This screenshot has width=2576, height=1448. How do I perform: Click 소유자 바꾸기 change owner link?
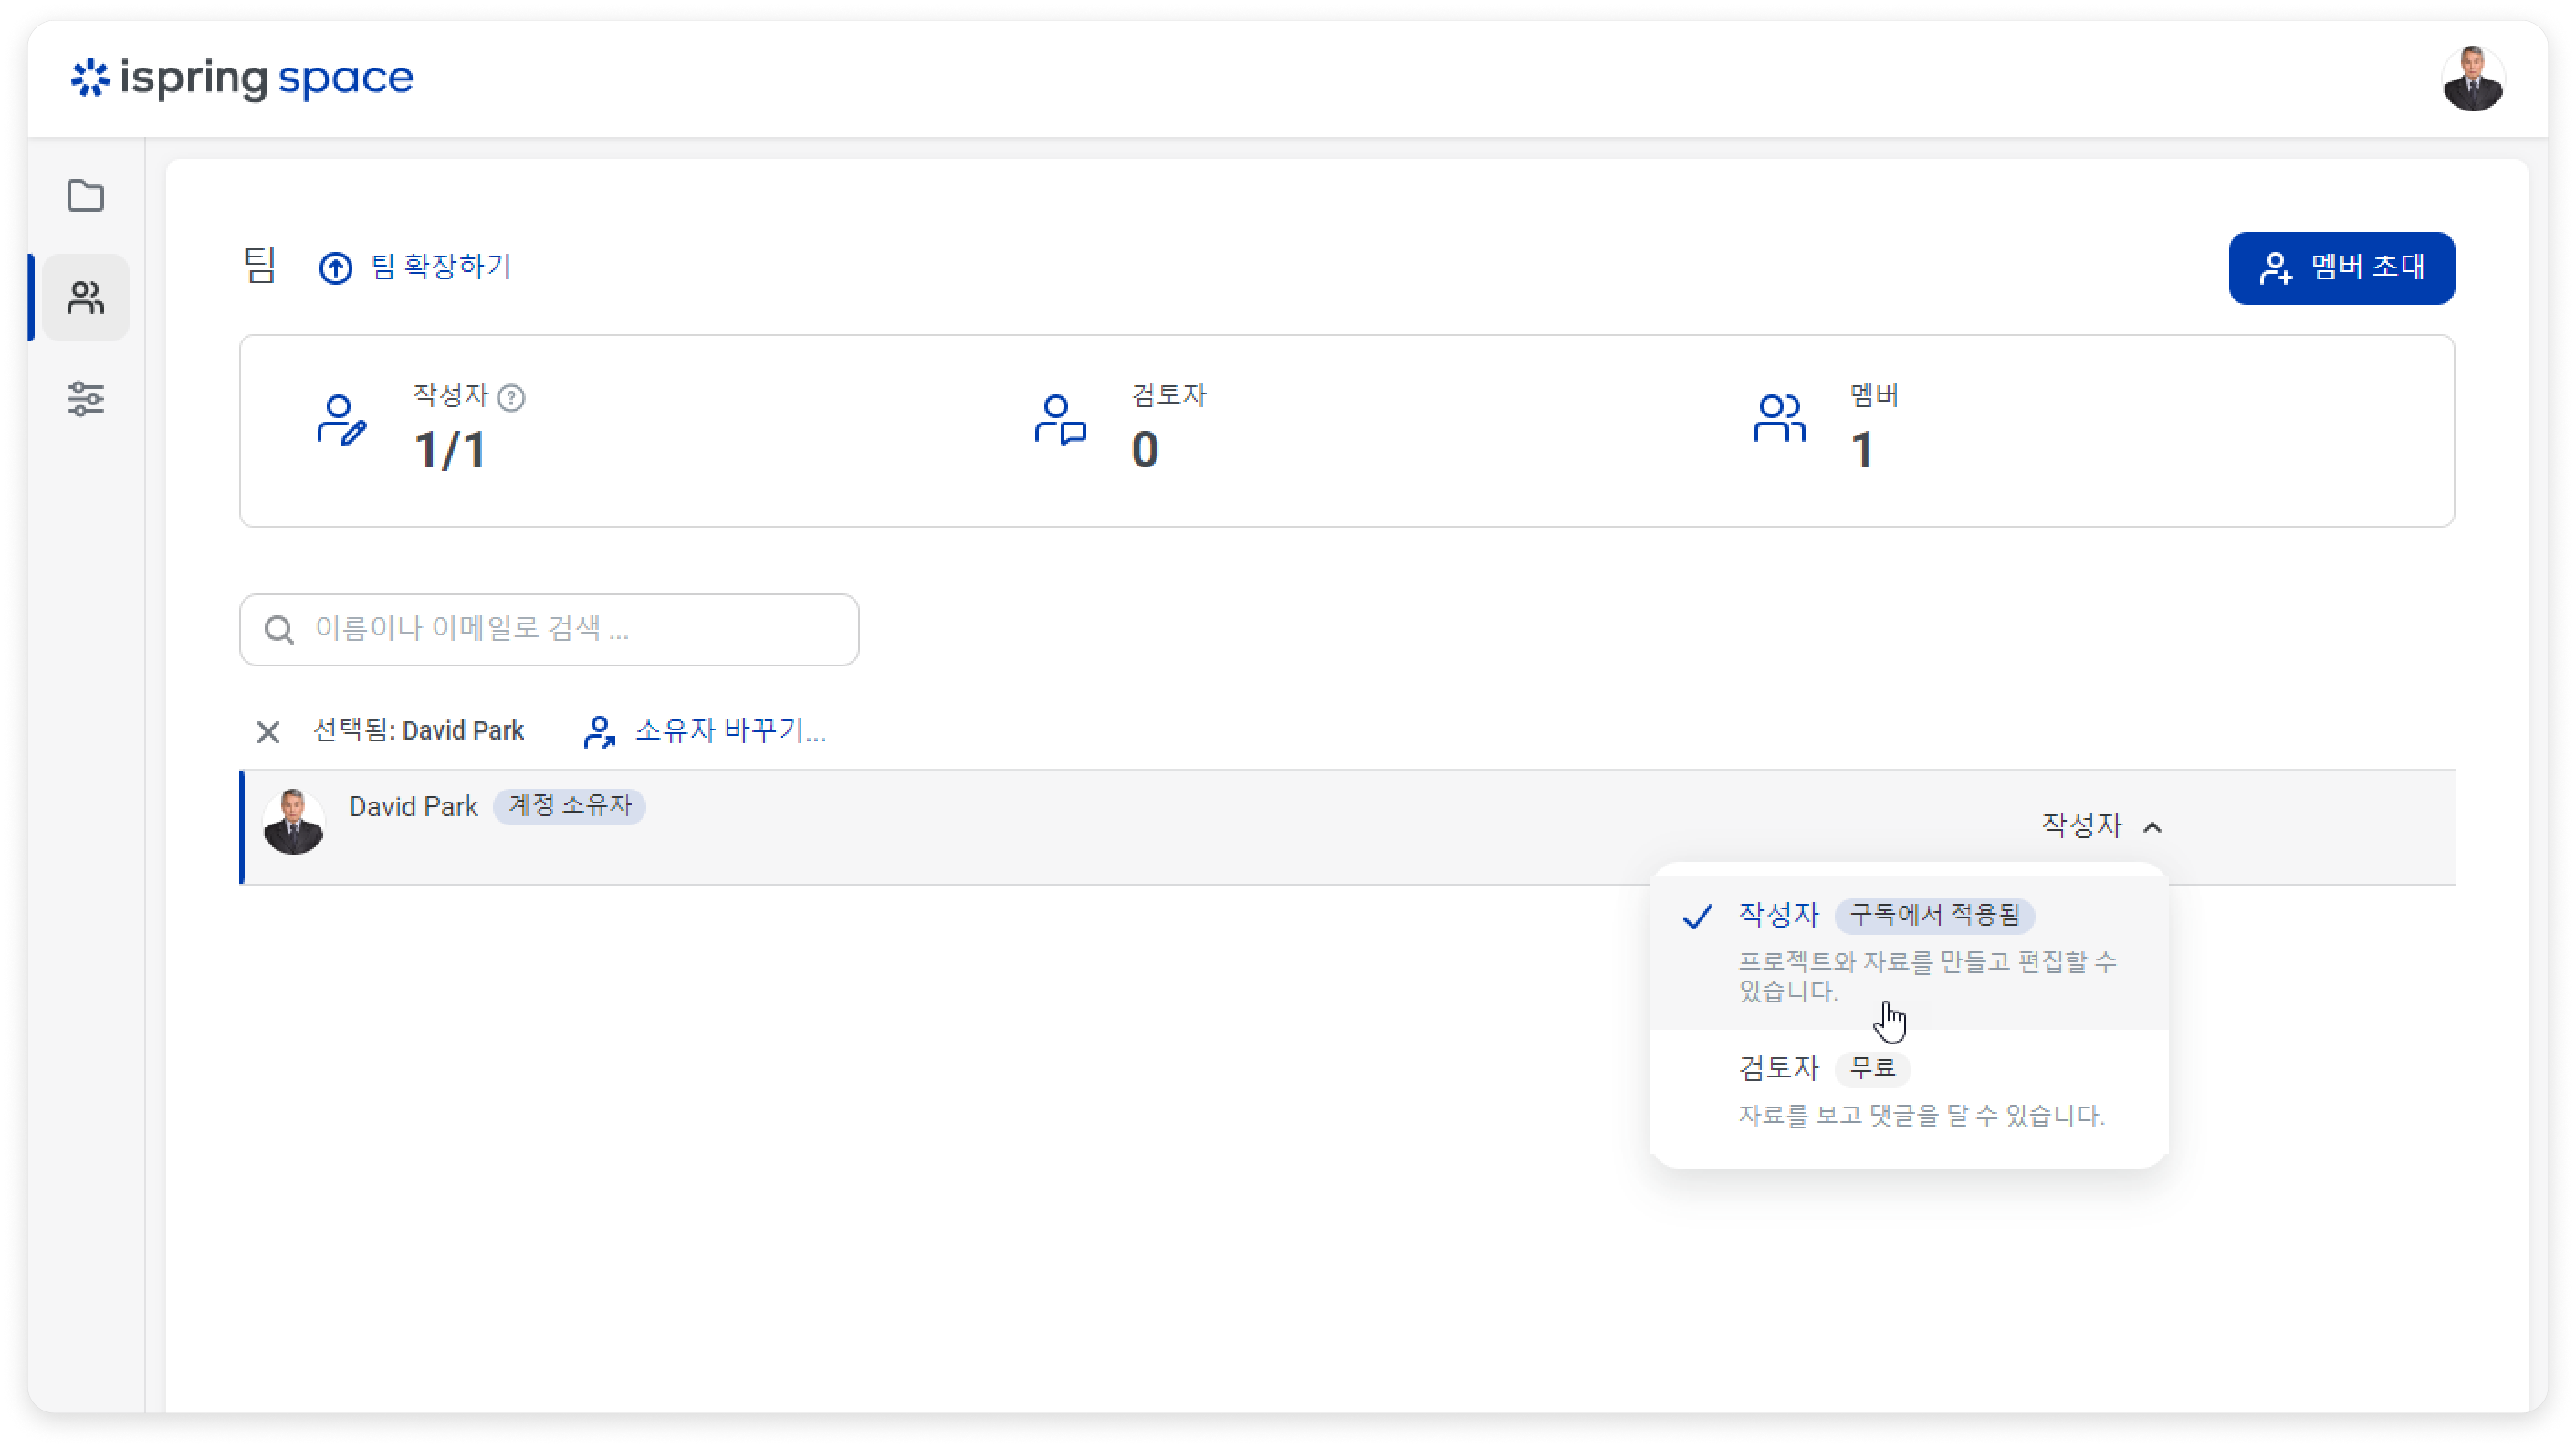(x=730, y=731)
